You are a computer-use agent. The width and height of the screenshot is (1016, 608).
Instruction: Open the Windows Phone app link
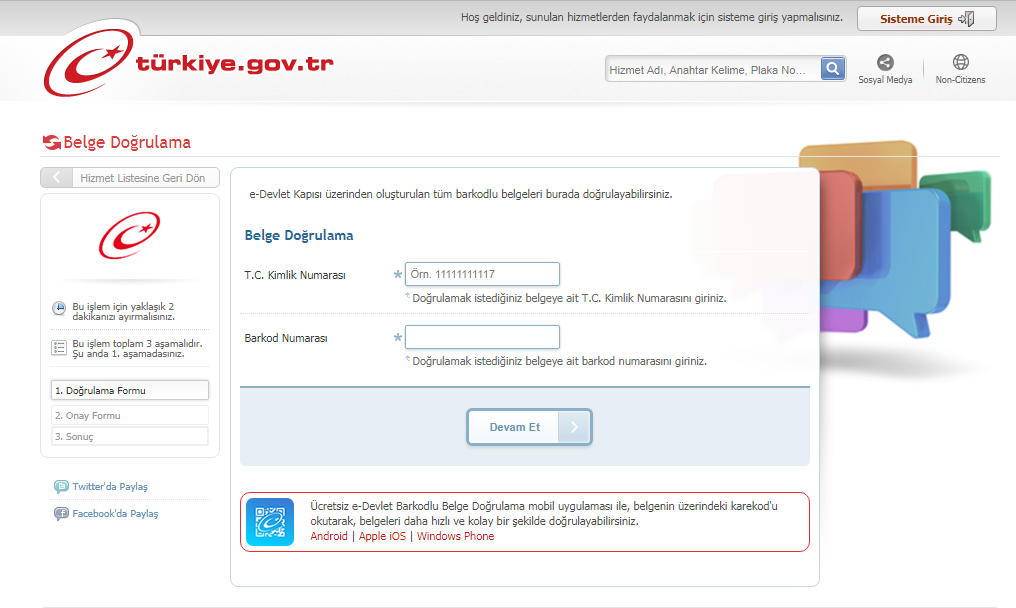coord(455,537)
